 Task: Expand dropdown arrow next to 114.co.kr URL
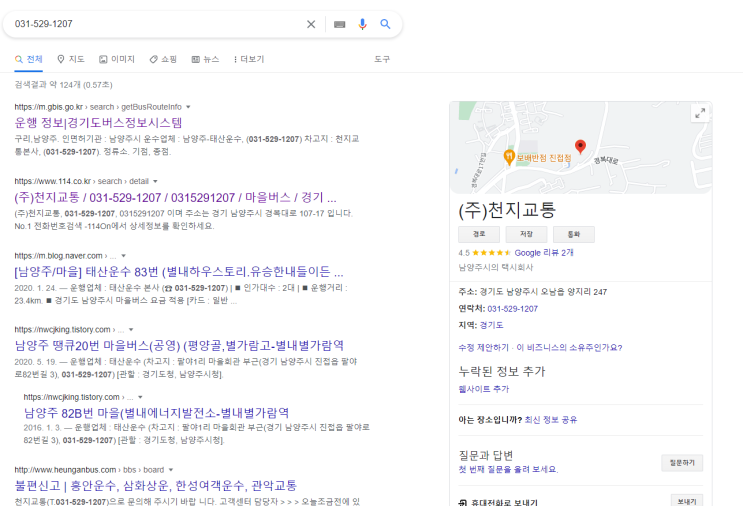(155, 181)
